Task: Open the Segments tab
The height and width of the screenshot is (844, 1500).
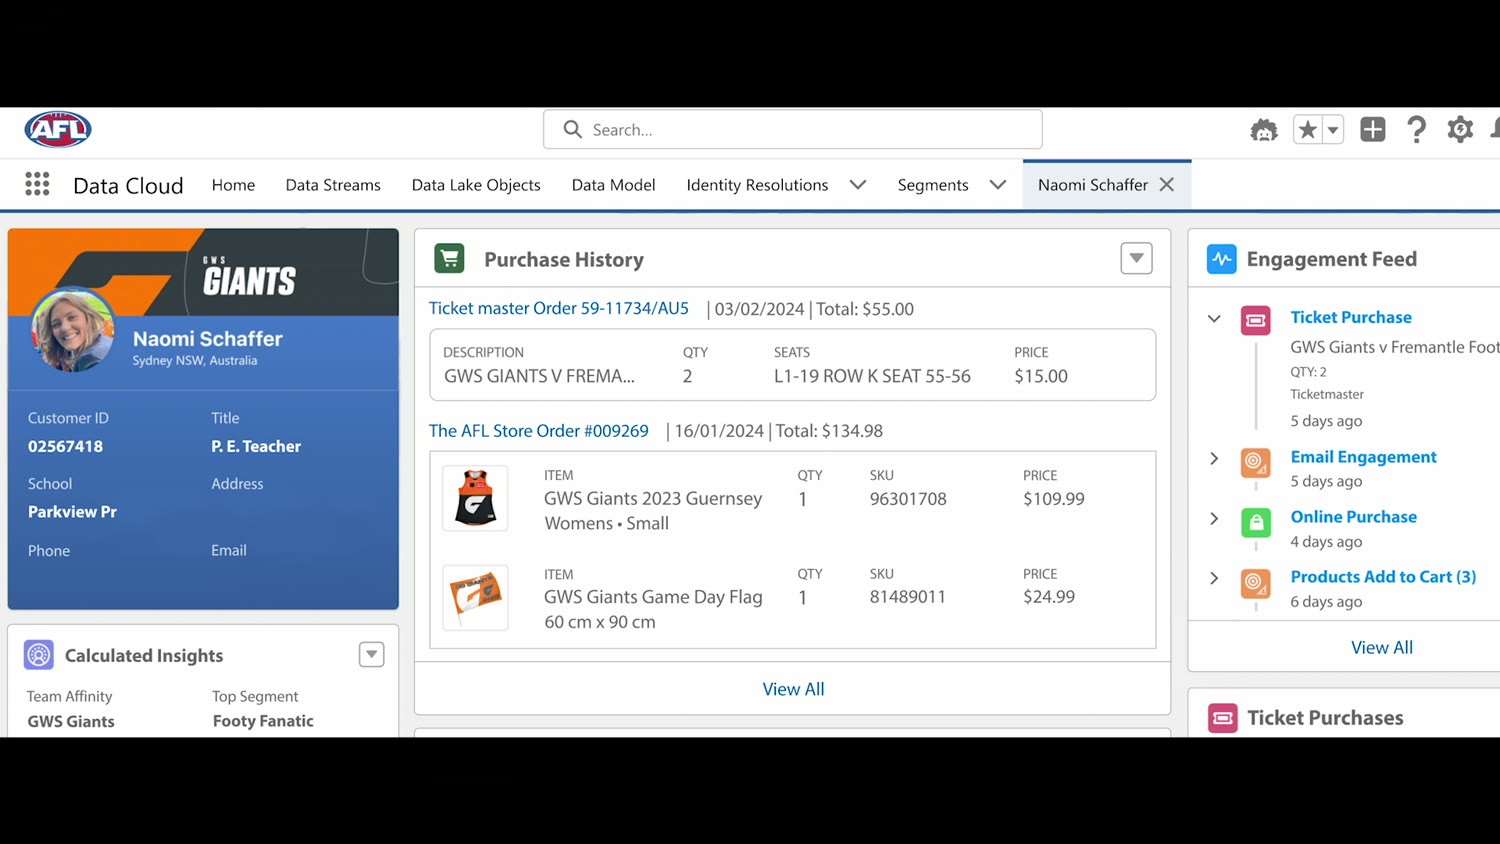Action: click(x=933, y=185)
